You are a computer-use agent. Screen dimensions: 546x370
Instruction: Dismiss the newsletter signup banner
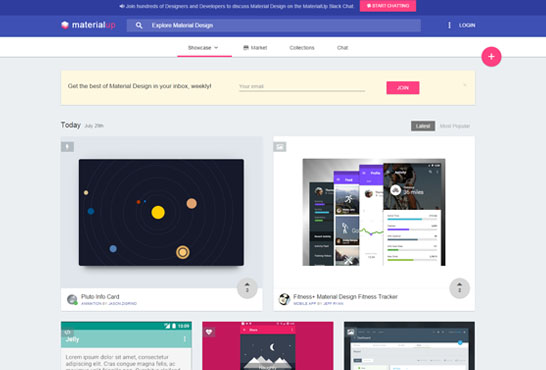tap(465, 85)
